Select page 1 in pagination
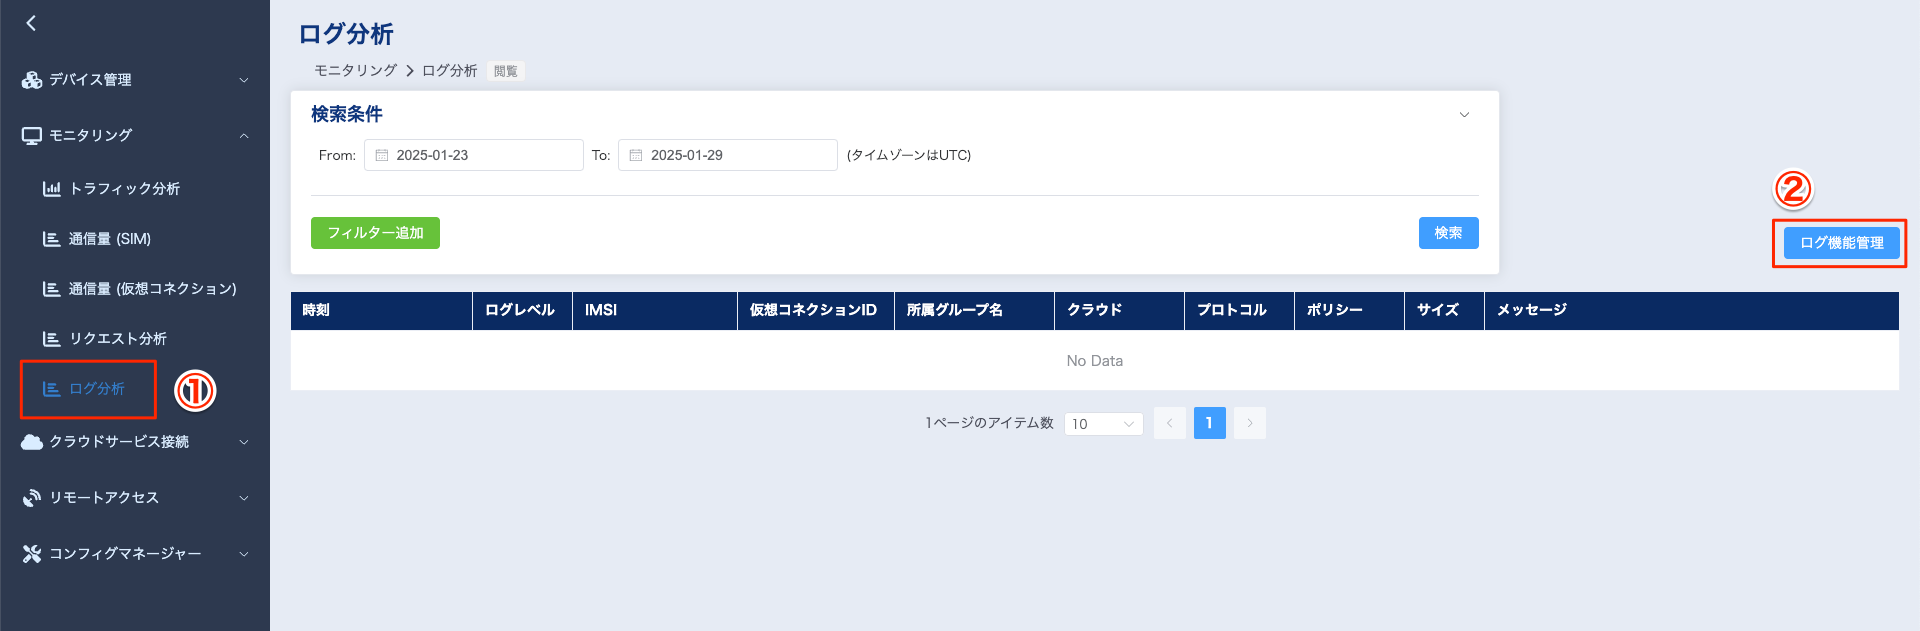The width and height of the screenshot is (1920, 631). pyautogui.click(x=1209, y=423)
